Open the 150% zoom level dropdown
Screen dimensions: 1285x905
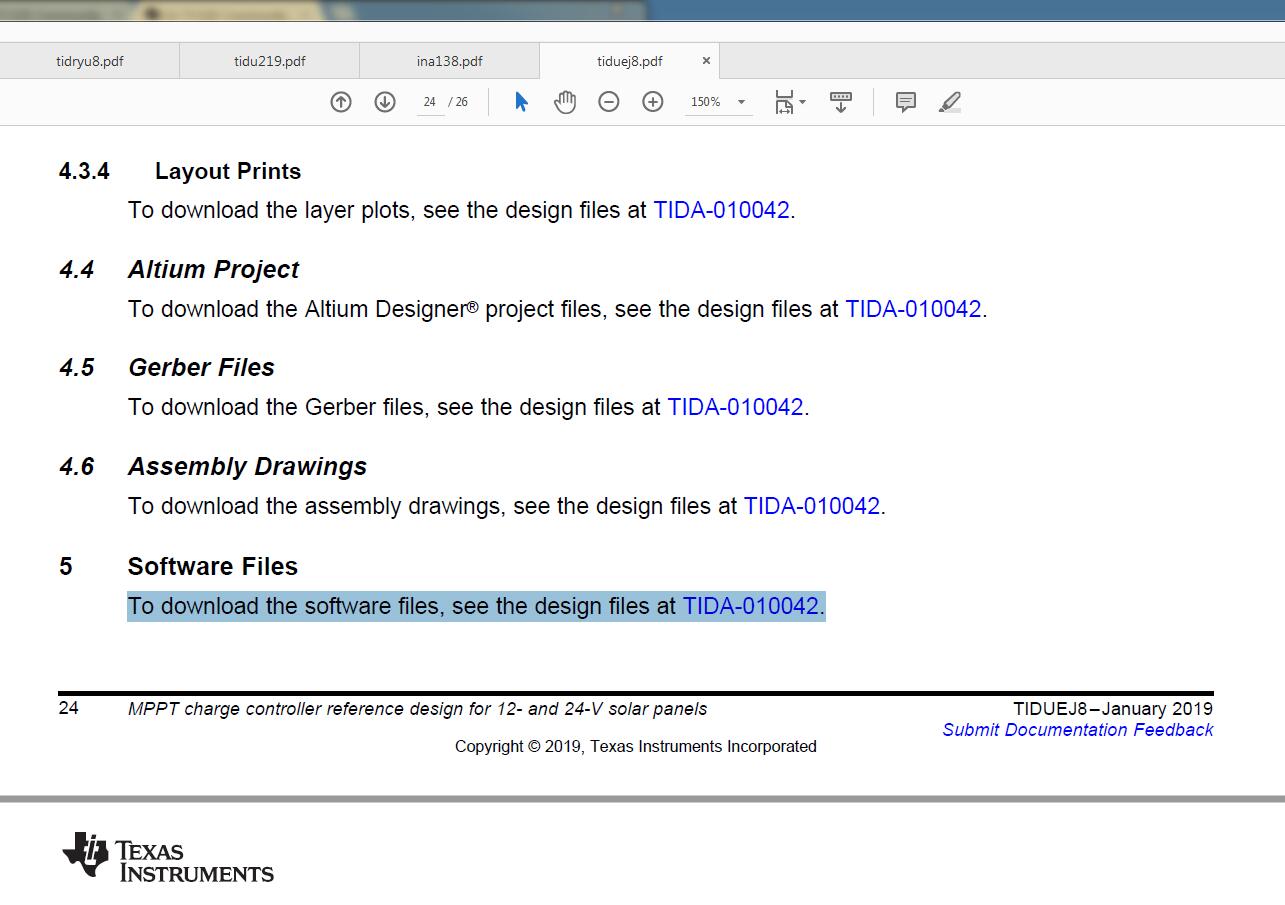coord(718,102)
